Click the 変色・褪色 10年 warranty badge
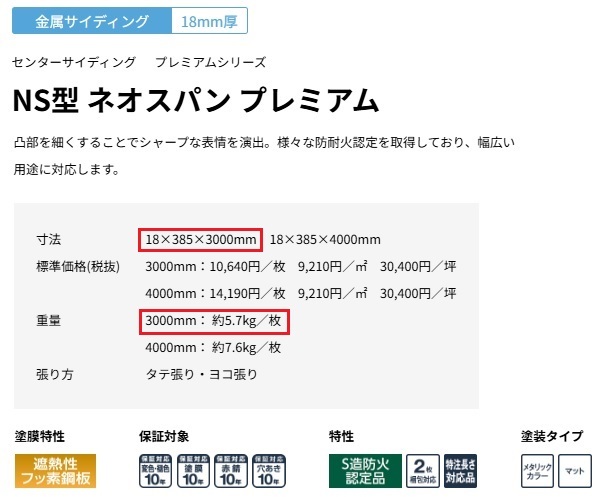The width and height of the screenshot is (604, 497). click(x=155, y=471)
